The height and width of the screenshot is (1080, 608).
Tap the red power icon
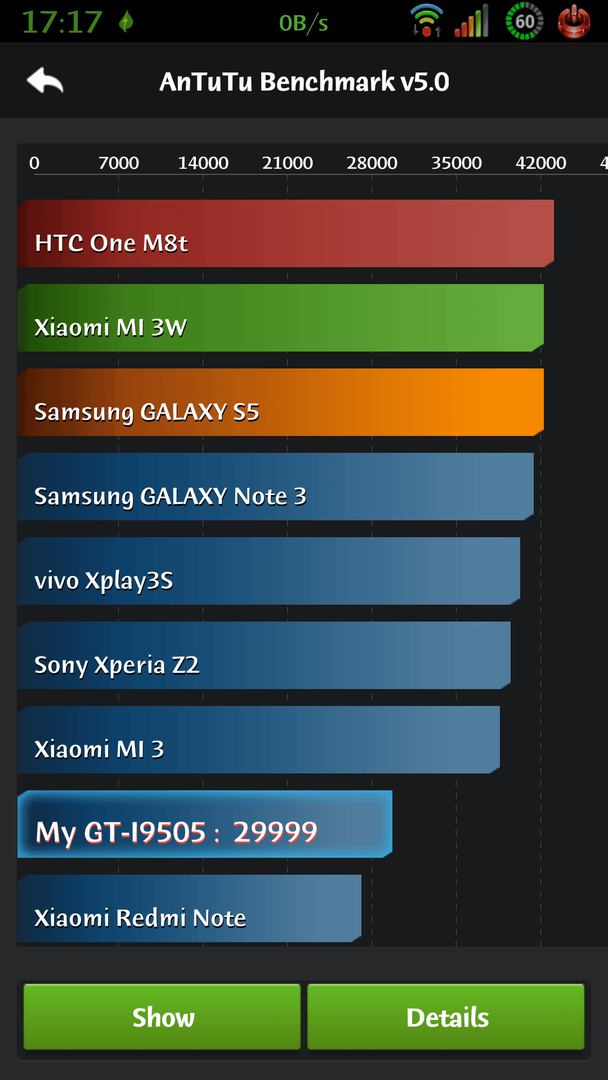coord(576,21)
